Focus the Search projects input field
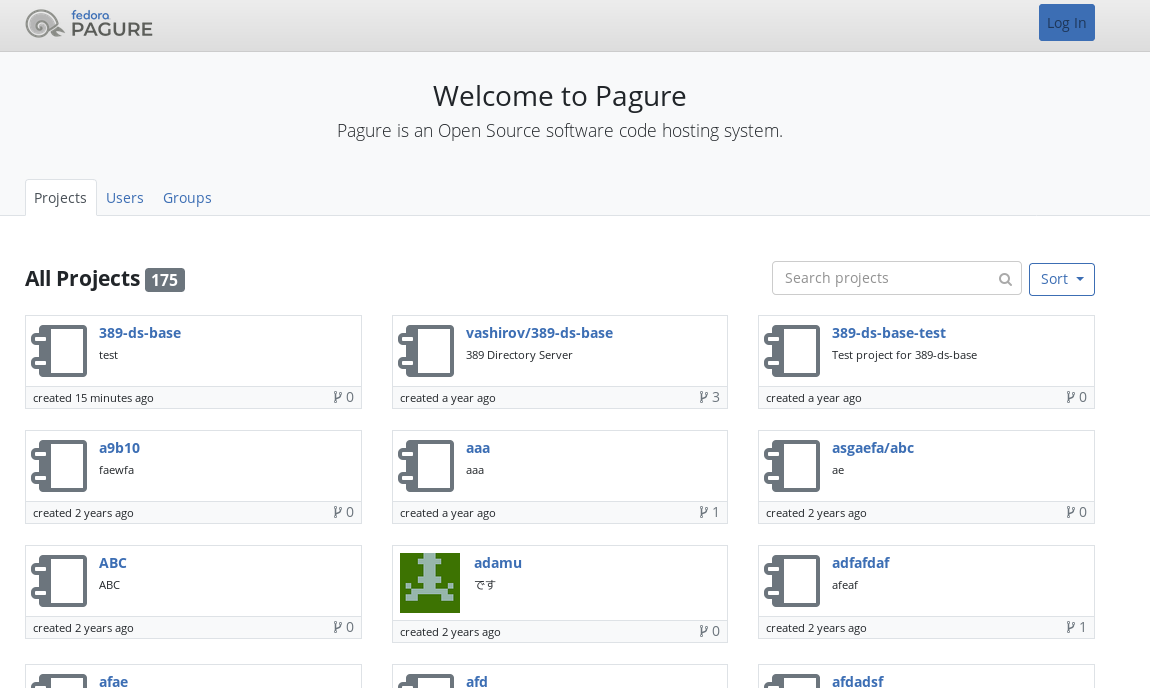The height and width of the screenshot is (688, 1150). click(x=896, y=279)
